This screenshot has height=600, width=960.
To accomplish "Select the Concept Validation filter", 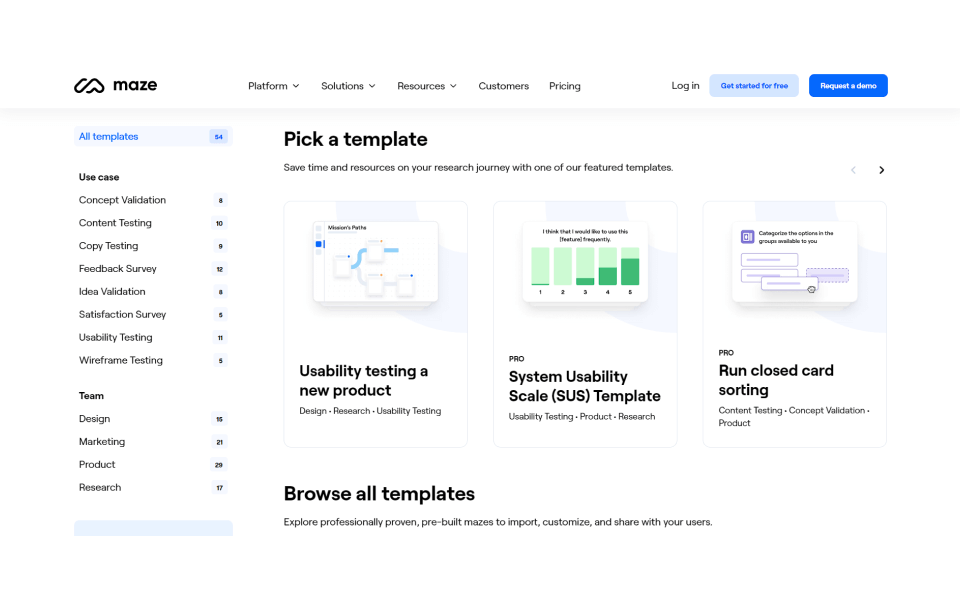I will coord(122,199).
